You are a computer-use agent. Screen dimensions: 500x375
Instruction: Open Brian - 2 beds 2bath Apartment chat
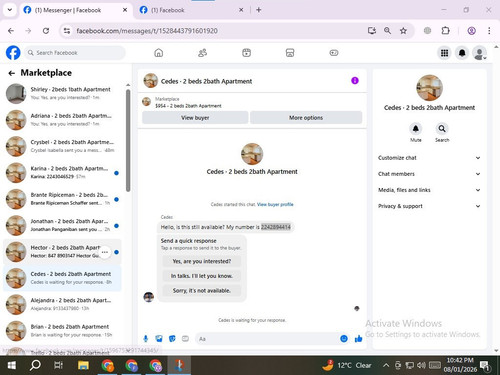pyautogui.click(x=62, y=331)
